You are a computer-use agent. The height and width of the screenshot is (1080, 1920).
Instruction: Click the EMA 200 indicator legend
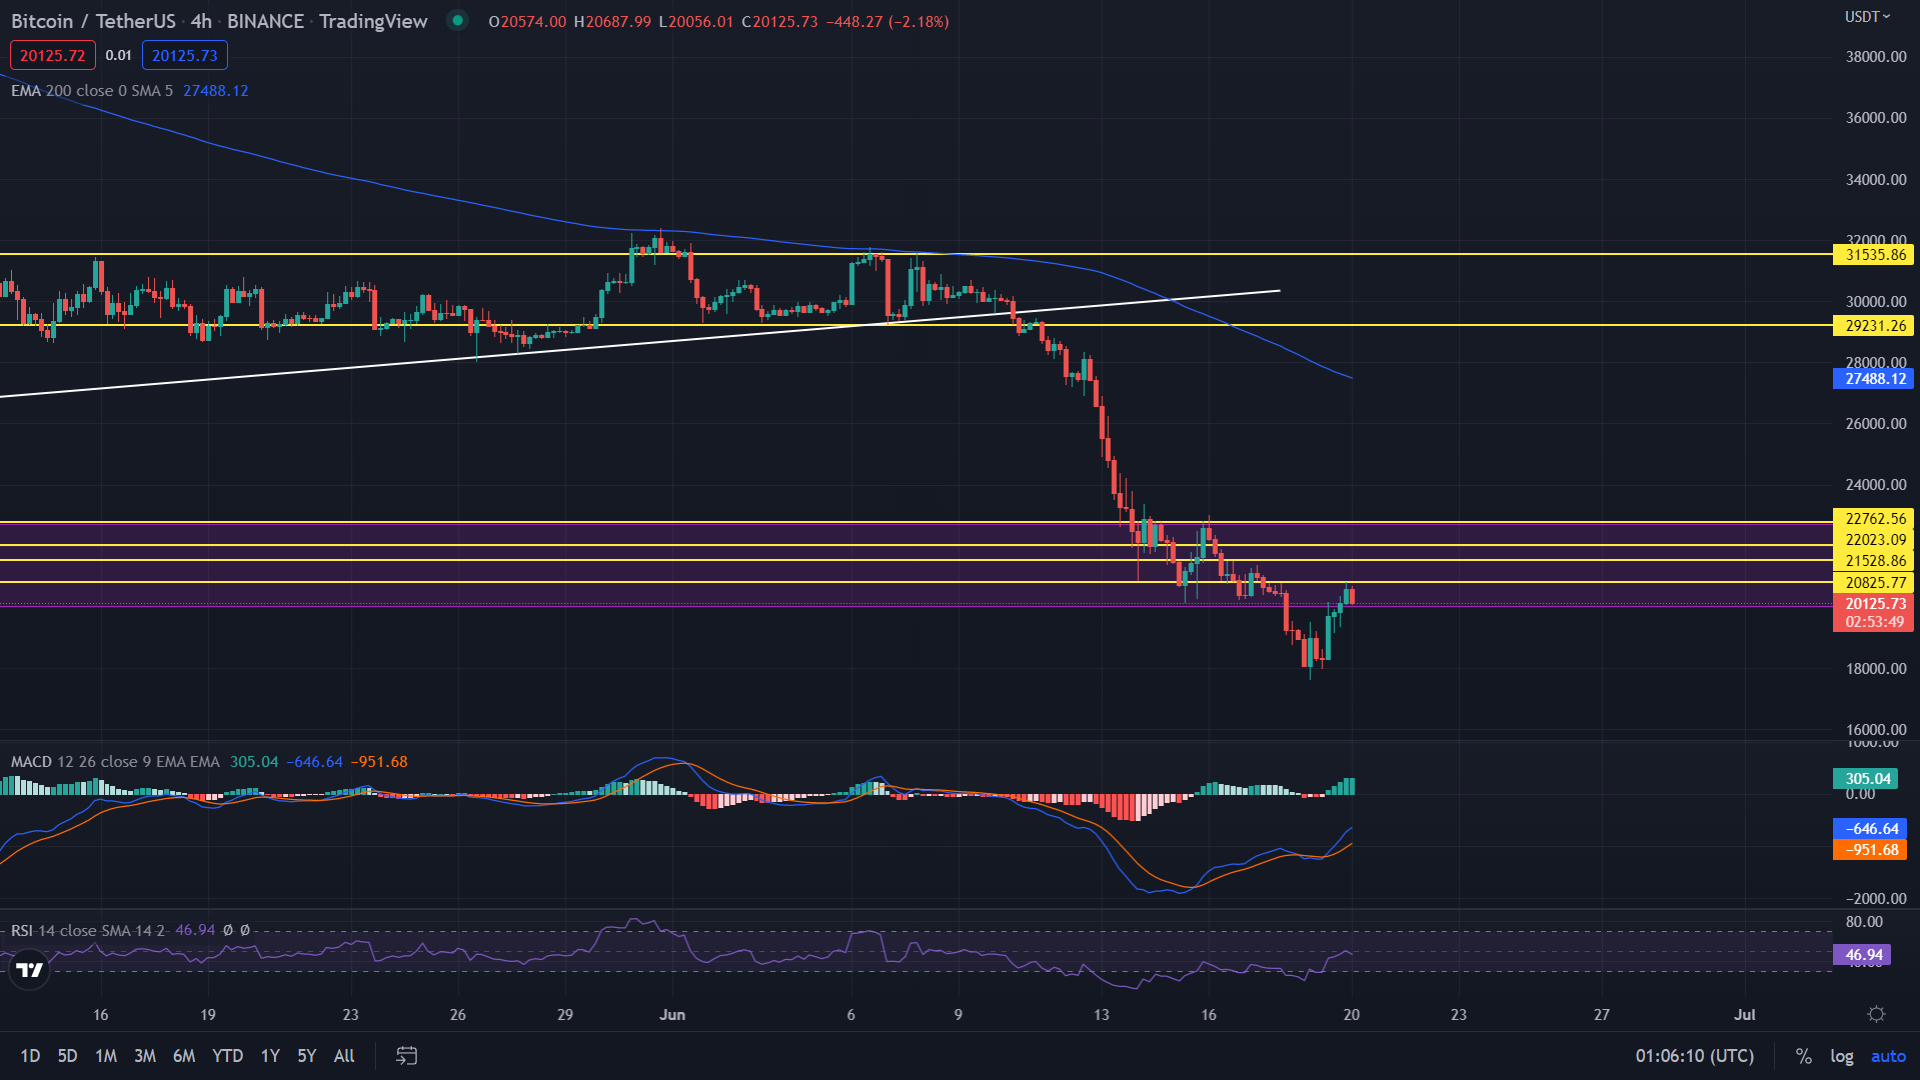pyautogui.click(x=90, y=91)
